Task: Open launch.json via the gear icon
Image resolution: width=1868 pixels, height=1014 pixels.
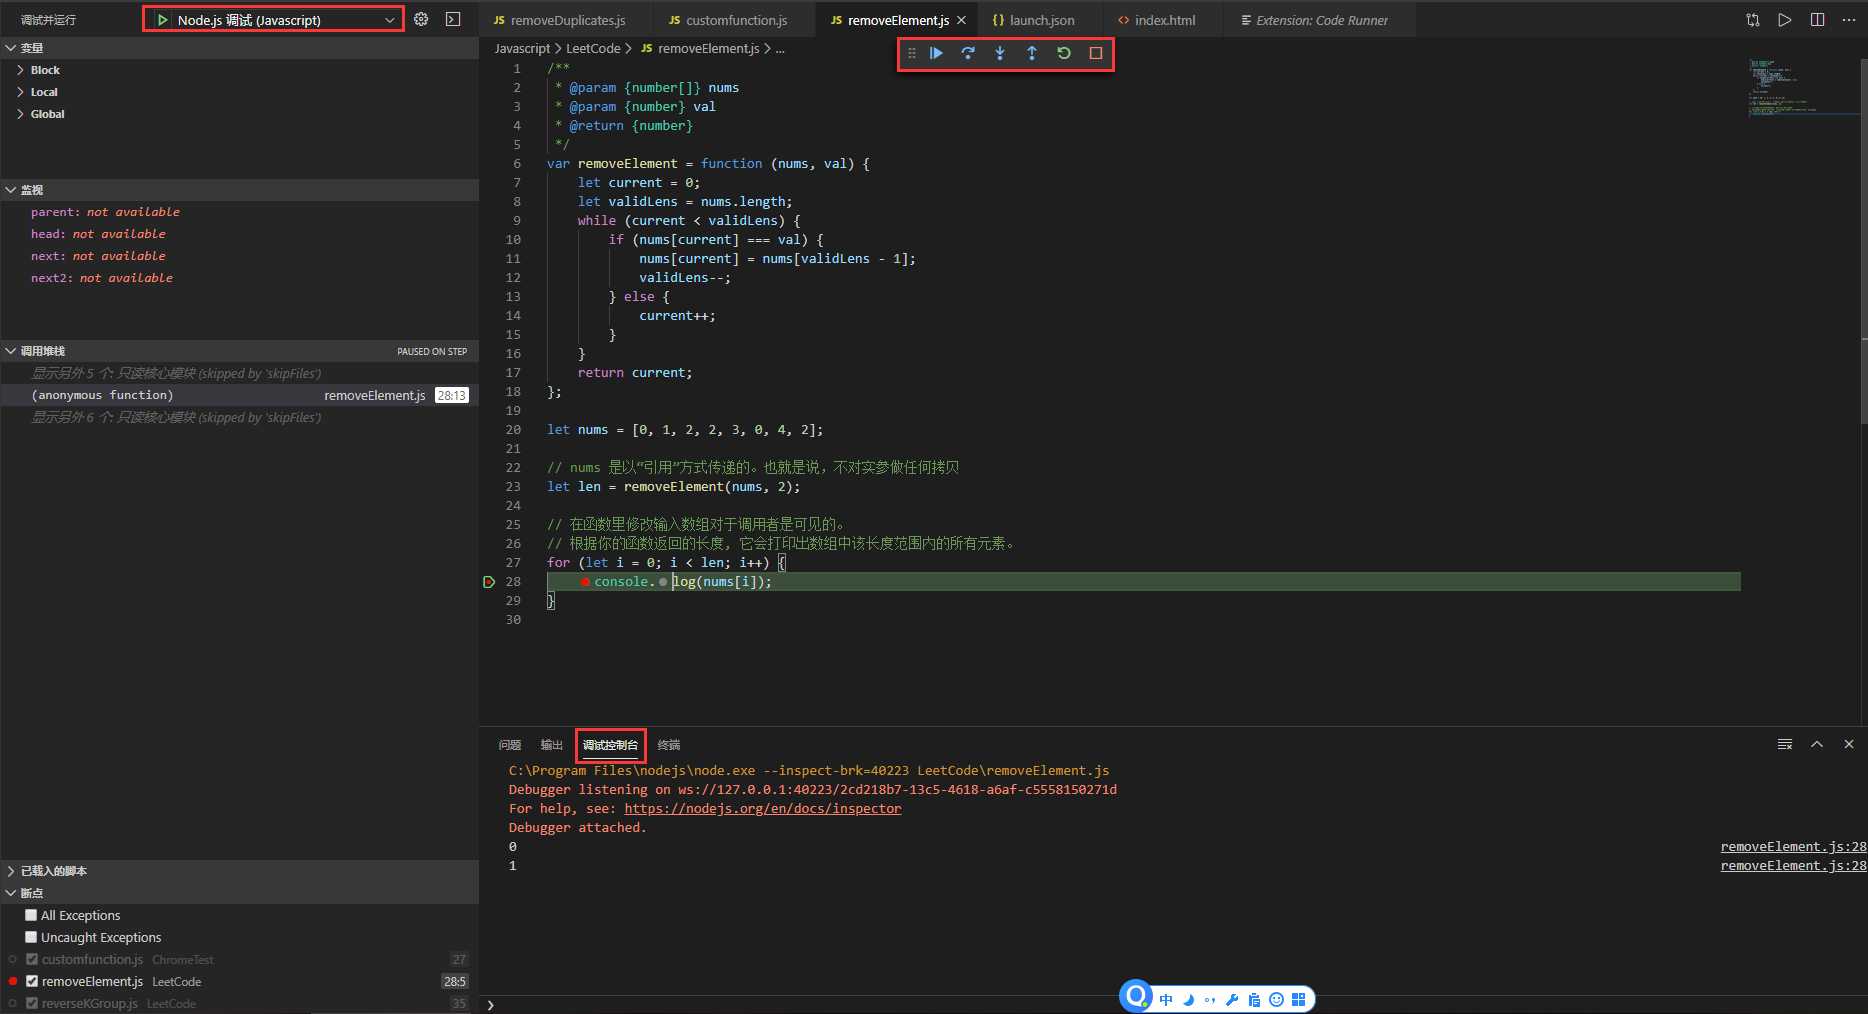Action: click(421, 19)
